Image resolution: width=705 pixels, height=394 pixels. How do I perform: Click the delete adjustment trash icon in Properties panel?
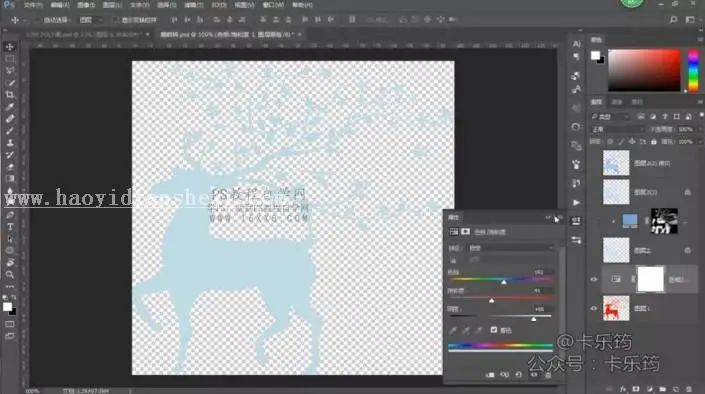548,375
